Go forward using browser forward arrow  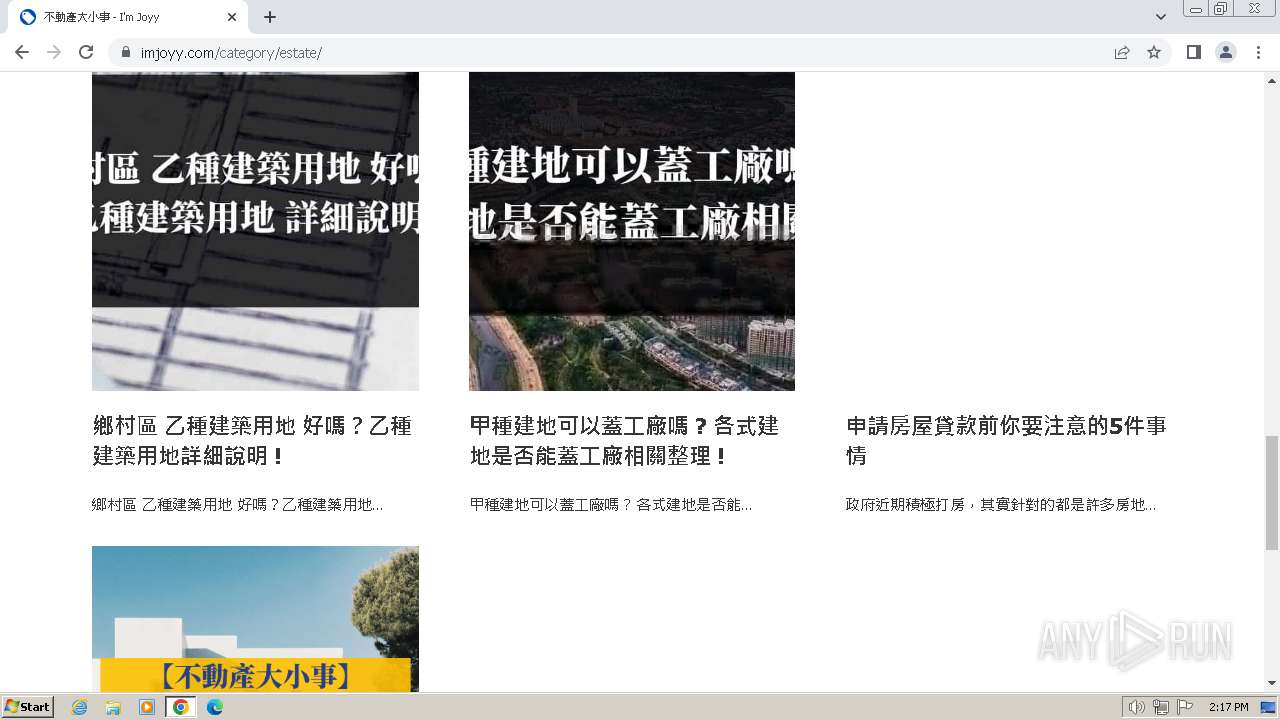54,52
